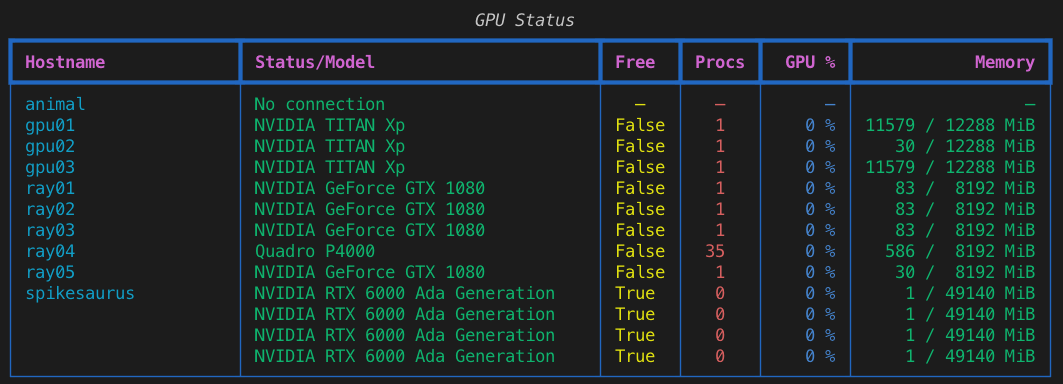
Task: Click the Procs count 1 for gpu02
Action: [720, 147]
